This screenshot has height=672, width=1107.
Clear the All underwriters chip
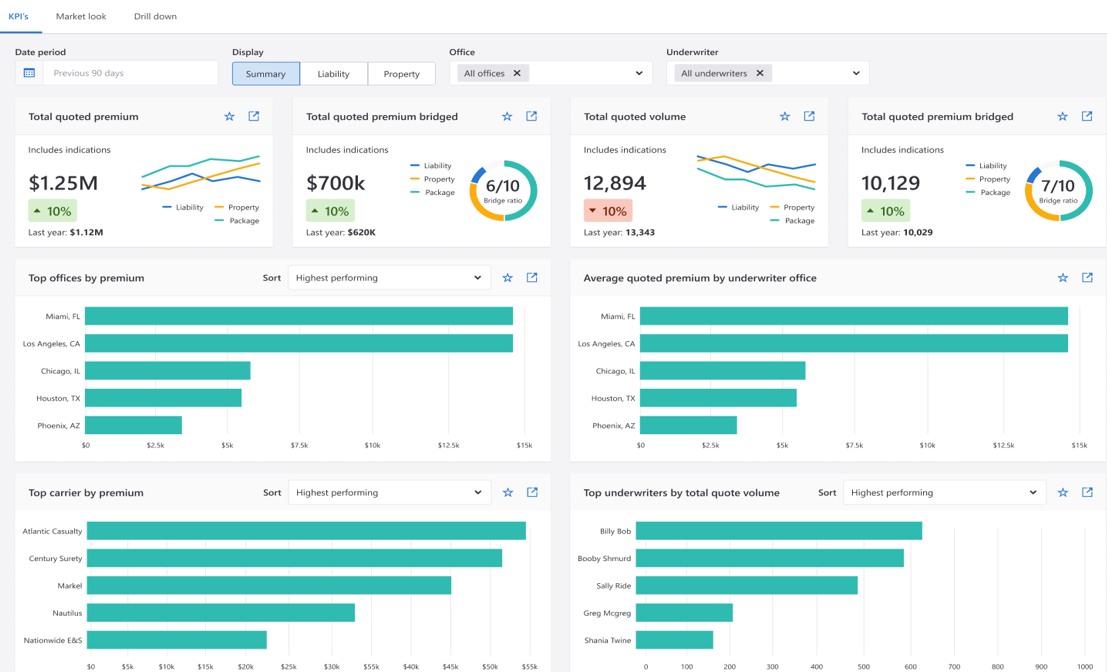(760, 73)
